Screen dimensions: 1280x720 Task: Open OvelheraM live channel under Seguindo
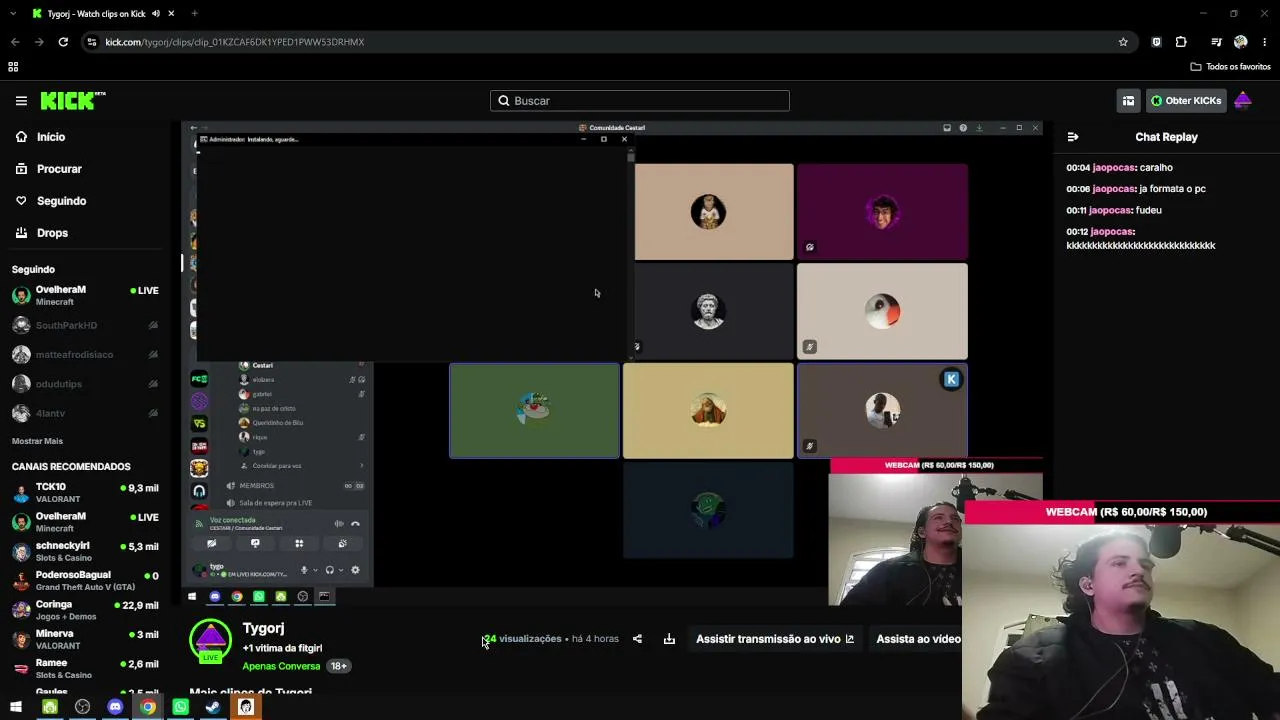(86, 295)
